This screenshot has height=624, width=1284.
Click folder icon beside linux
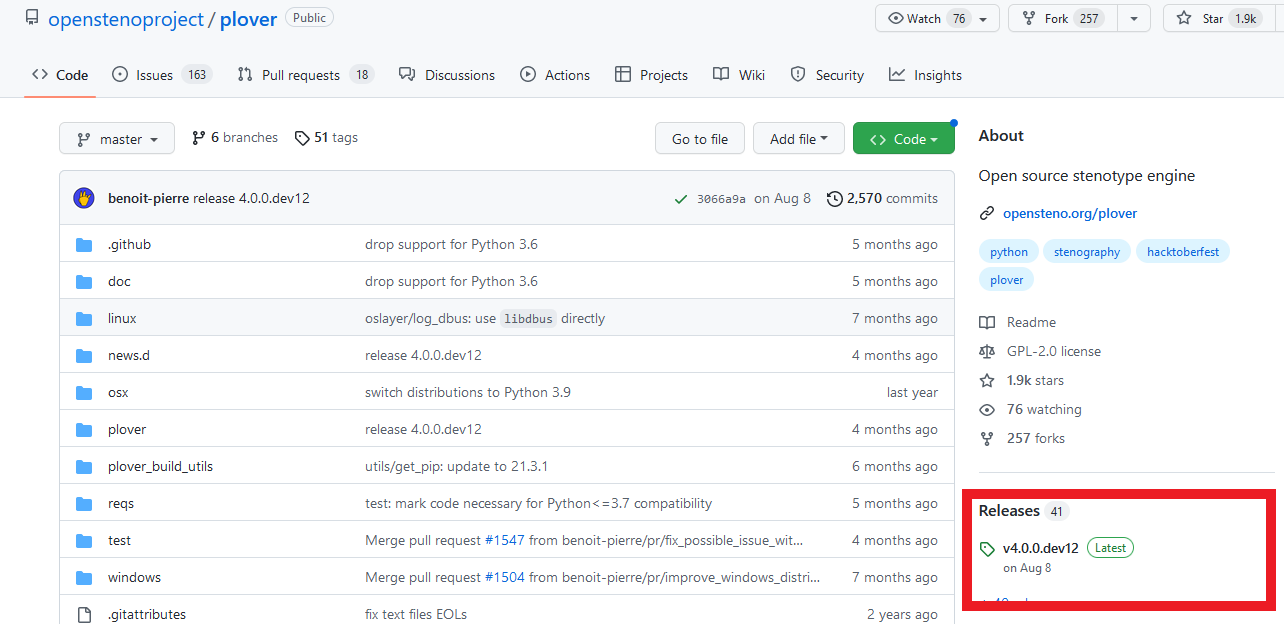point(84,318)
